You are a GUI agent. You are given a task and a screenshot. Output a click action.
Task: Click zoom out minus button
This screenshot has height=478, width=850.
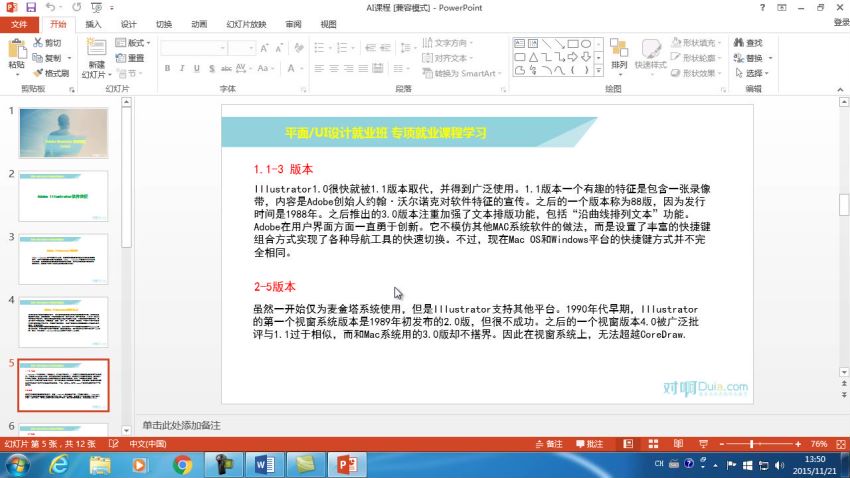tap(722, 444)
